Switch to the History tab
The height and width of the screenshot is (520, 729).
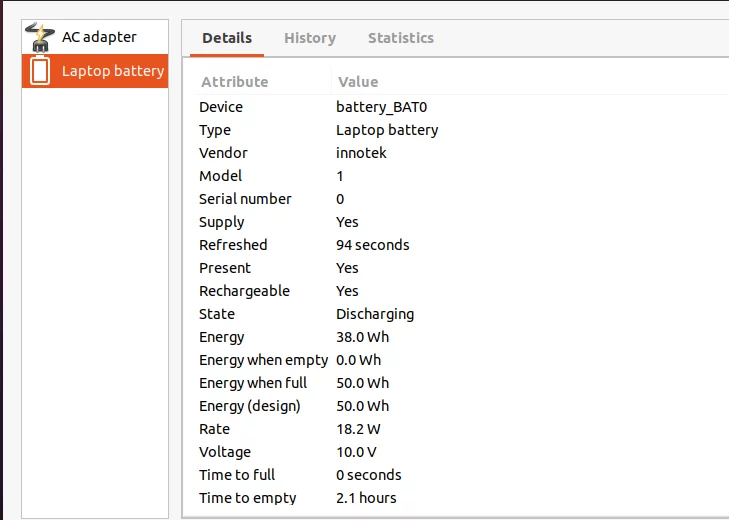(x=310, y=38)
